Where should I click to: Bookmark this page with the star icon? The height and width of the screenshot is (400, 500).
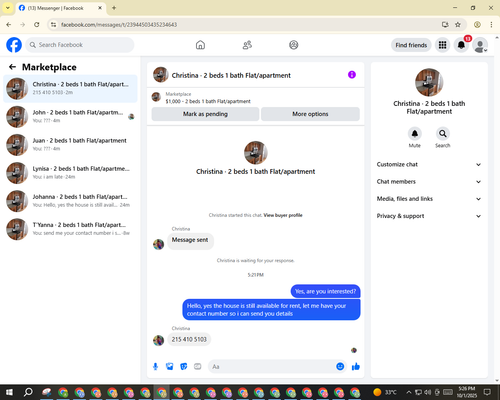point(458,25)
